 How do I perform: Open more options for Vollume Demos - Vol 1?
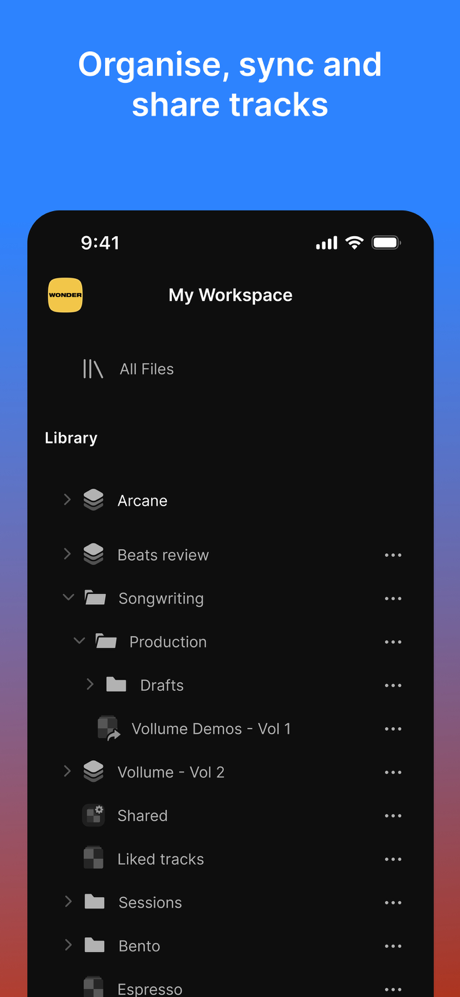point(393,729)
